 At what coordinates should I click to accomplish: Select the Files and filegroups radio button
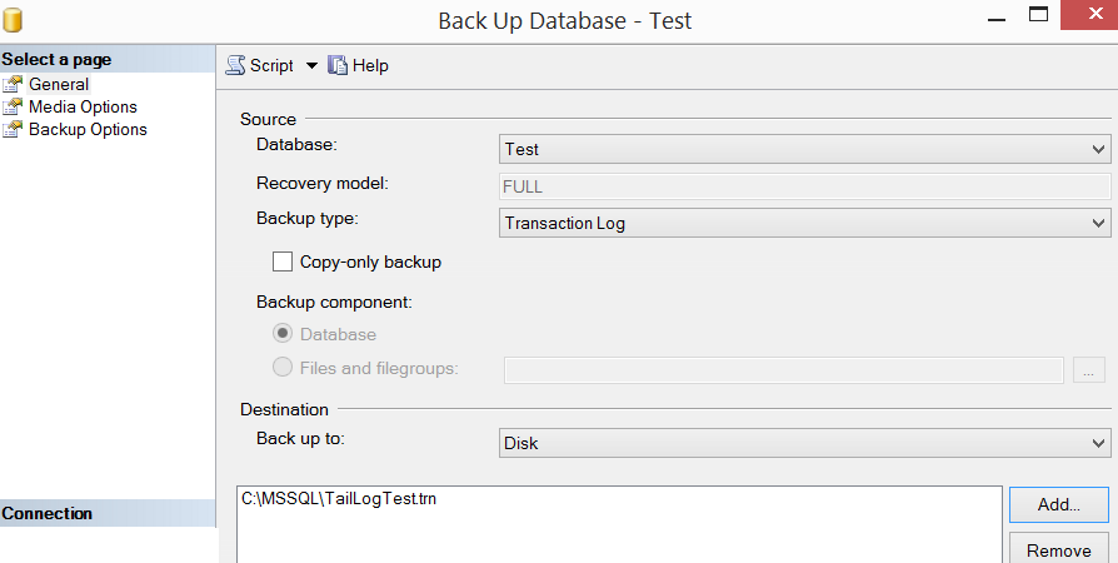coord(283,368)
